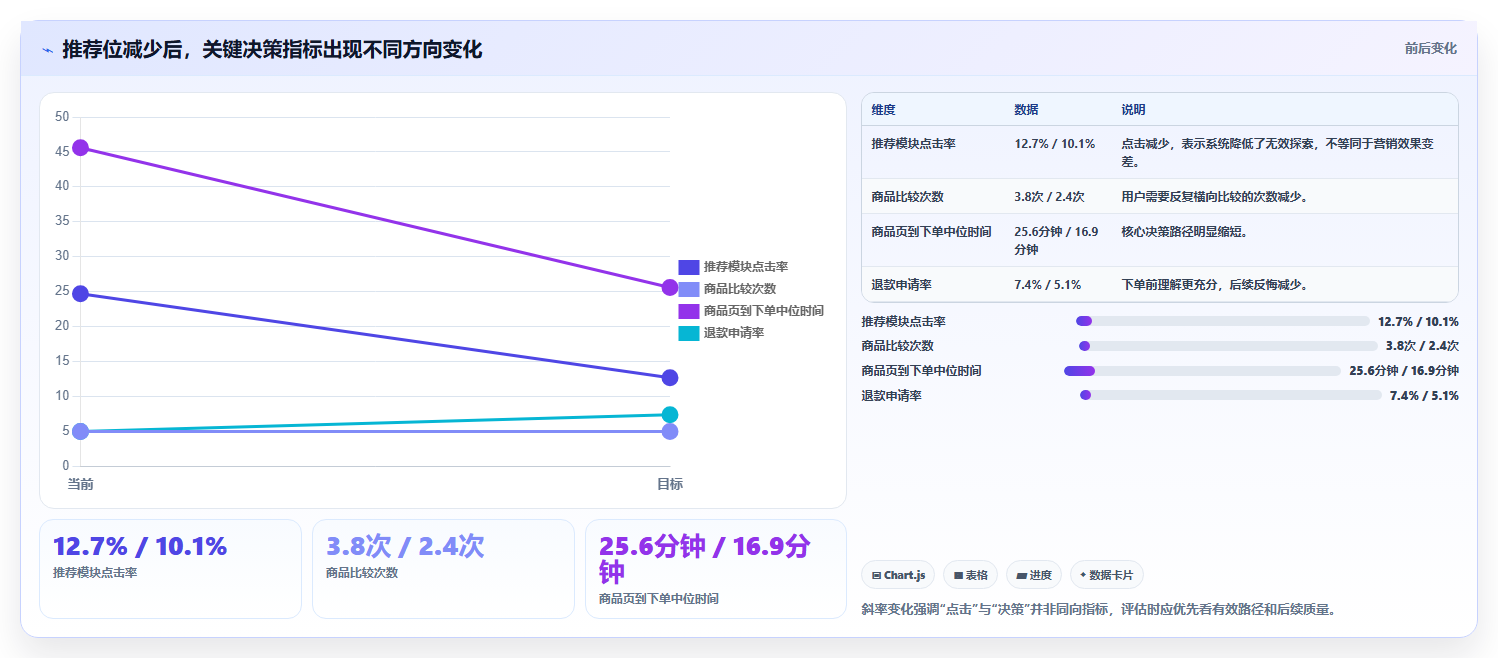Select the 表格 tag chip

point(971,575)
